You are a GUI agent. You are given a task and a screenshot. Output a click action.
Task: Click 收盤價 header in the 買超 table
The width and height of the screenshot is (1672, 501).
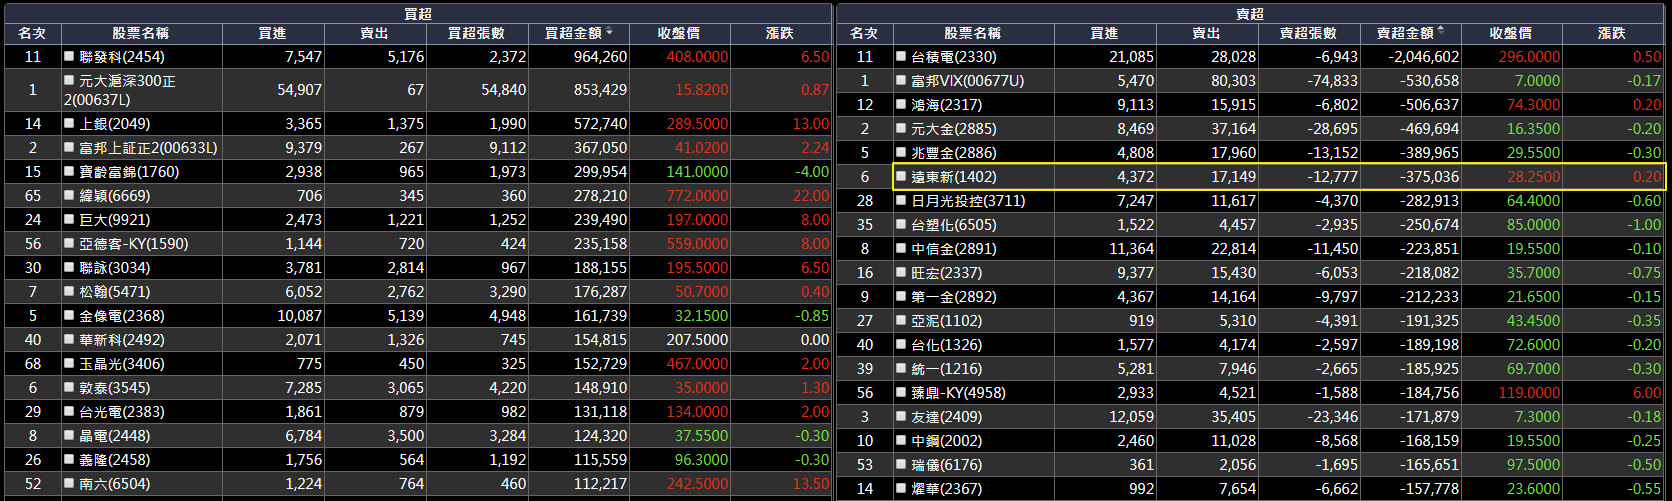point(678,33)
